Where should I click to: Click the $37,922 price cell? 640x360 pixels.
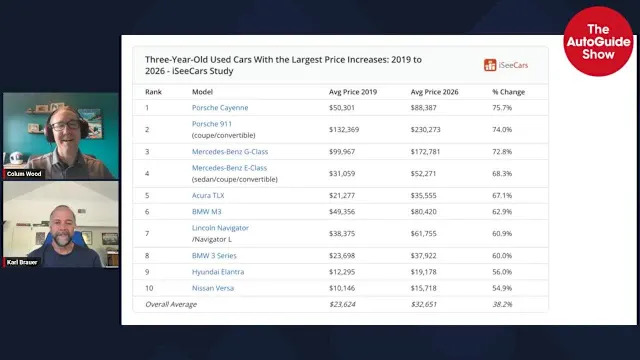click(424, 256)
